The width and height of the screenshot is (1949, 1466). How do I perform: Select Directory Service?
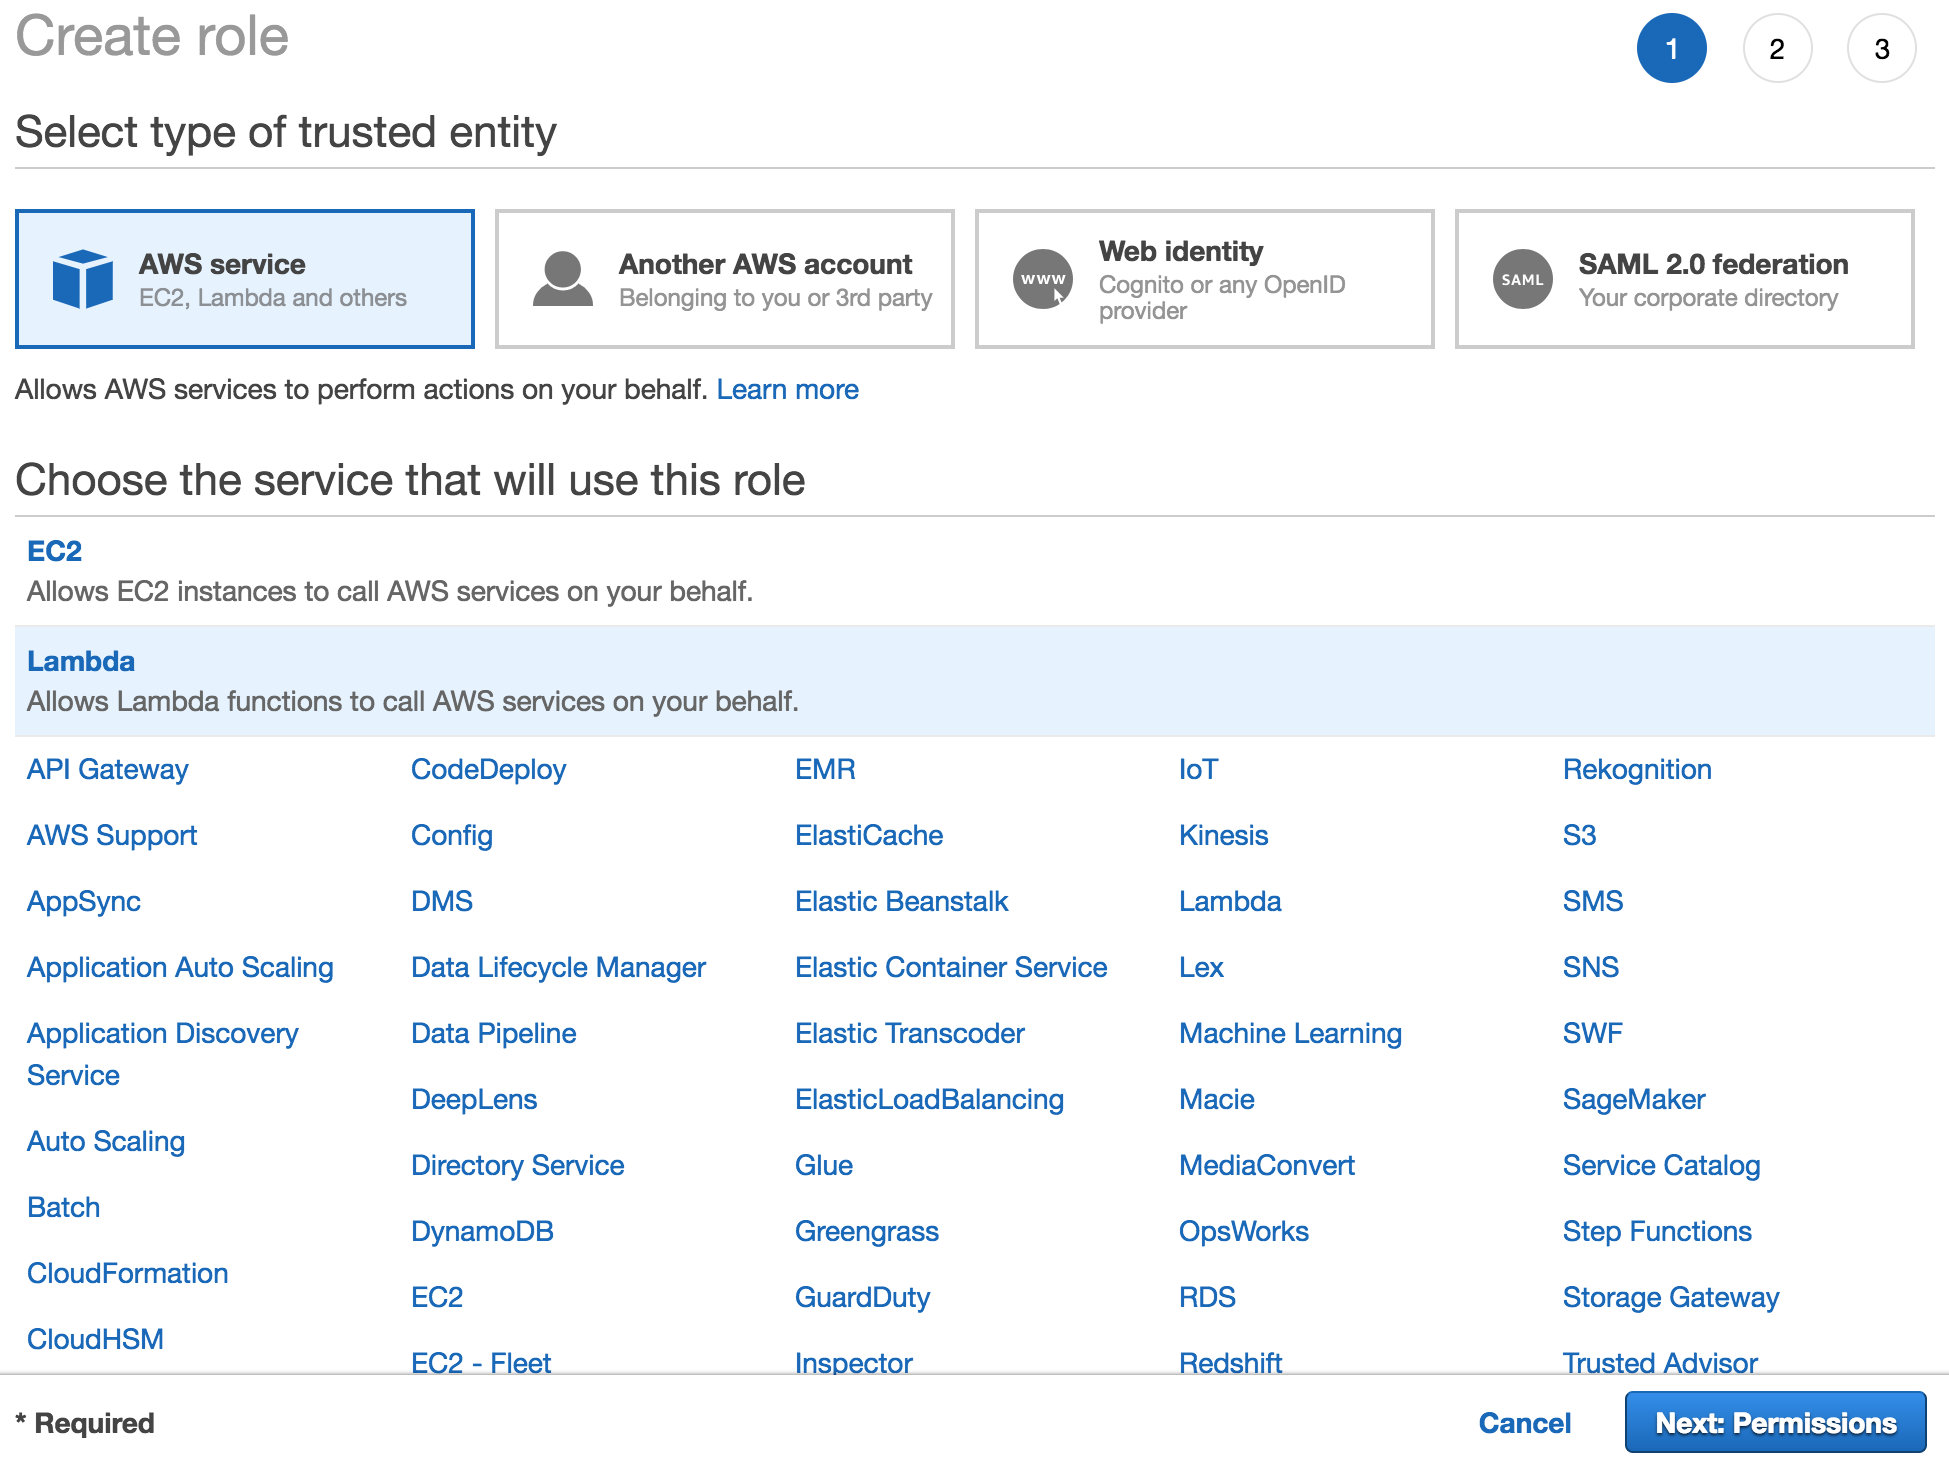pos(517,1165)
